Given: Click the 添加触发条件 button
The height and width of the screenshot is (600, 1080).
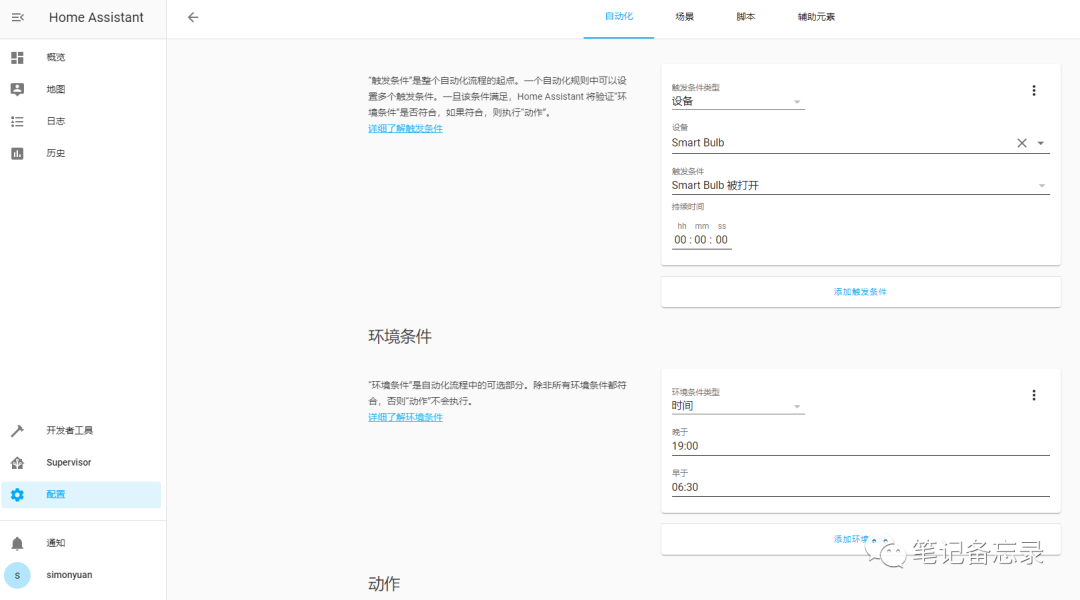Looking at the screenshot, I should pos(860,292).
